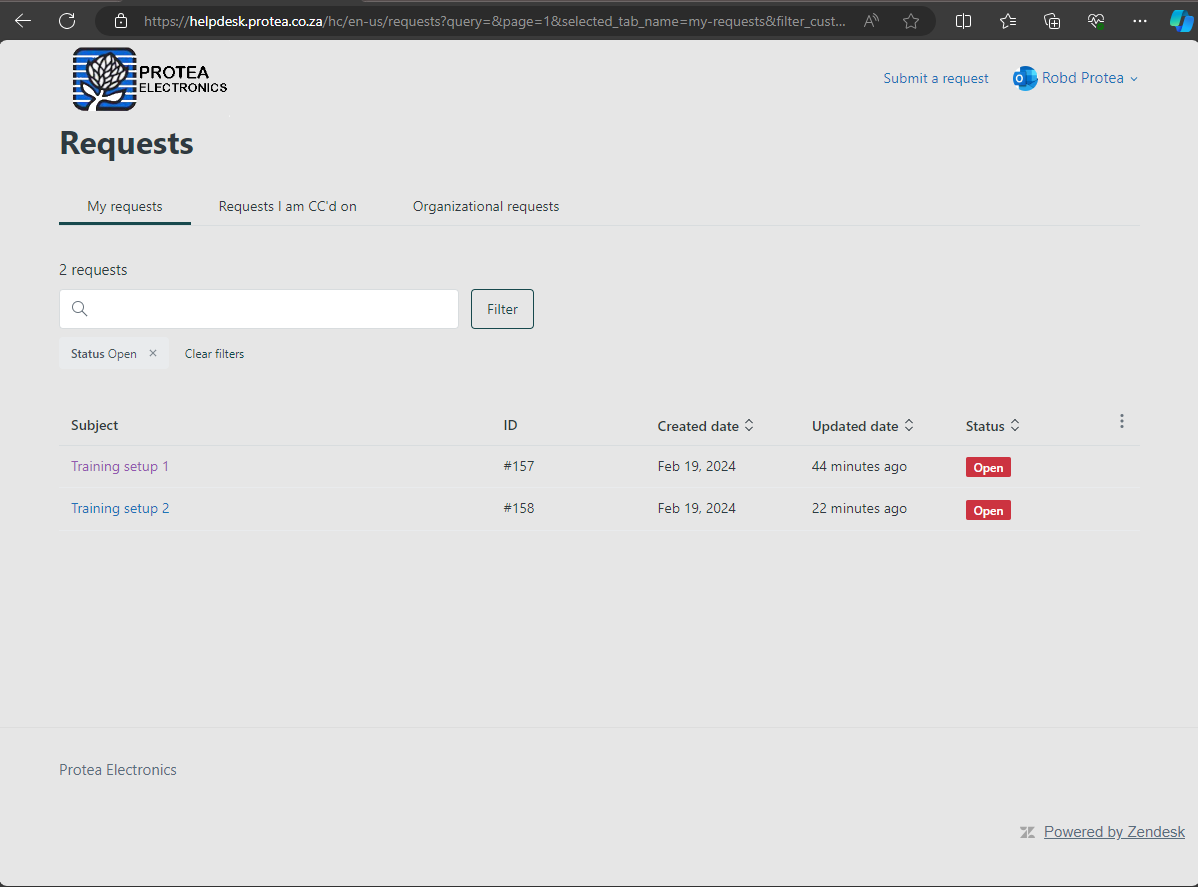Refresh the page
The image size is (1198, 887).
[66, 20]
